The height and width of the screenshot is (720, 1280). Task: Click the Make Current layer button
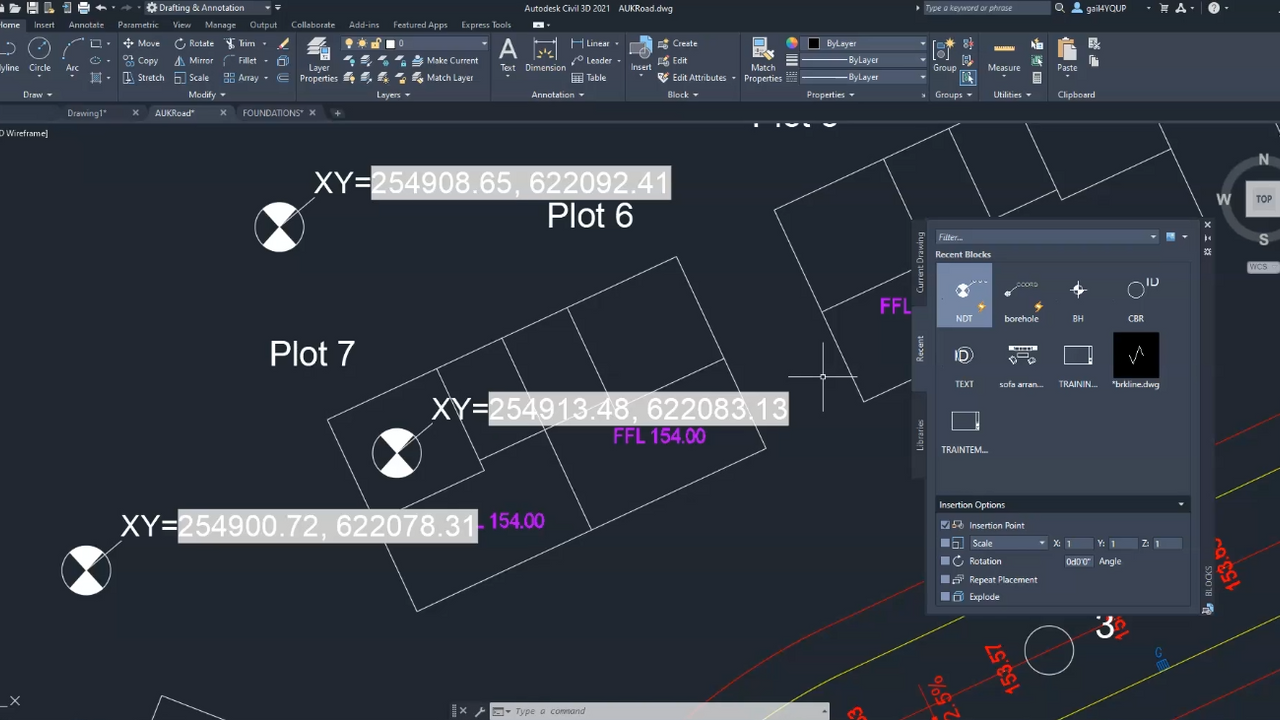[445, 60]
